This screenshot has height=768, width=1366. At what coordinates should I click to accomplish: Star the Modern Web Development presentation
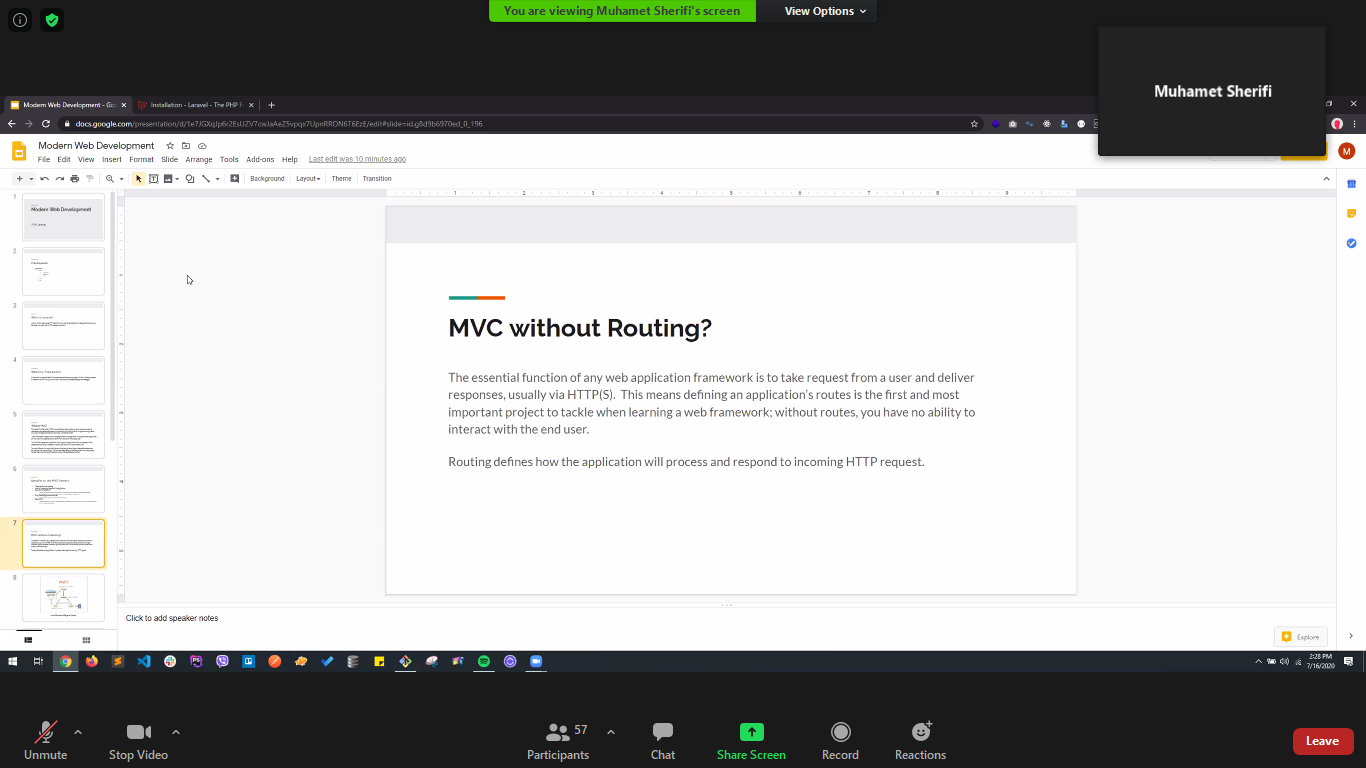170,146
